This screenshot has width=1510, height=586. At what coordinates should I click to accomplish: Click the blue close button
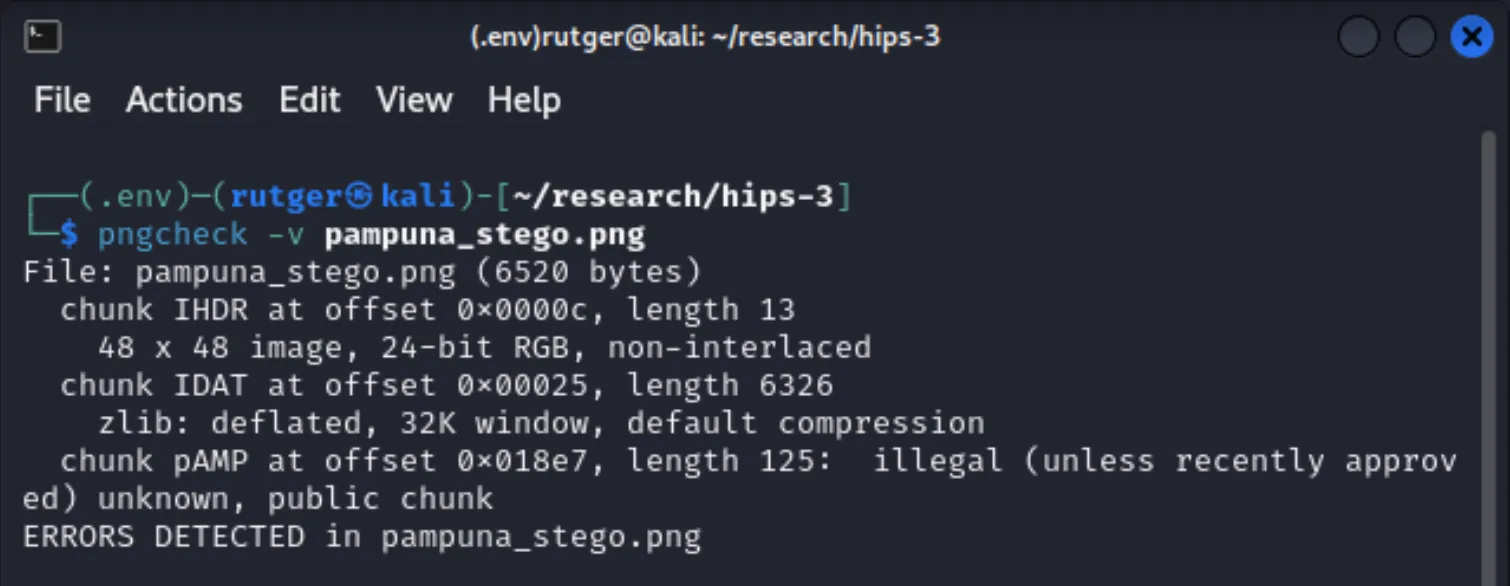1471,37
